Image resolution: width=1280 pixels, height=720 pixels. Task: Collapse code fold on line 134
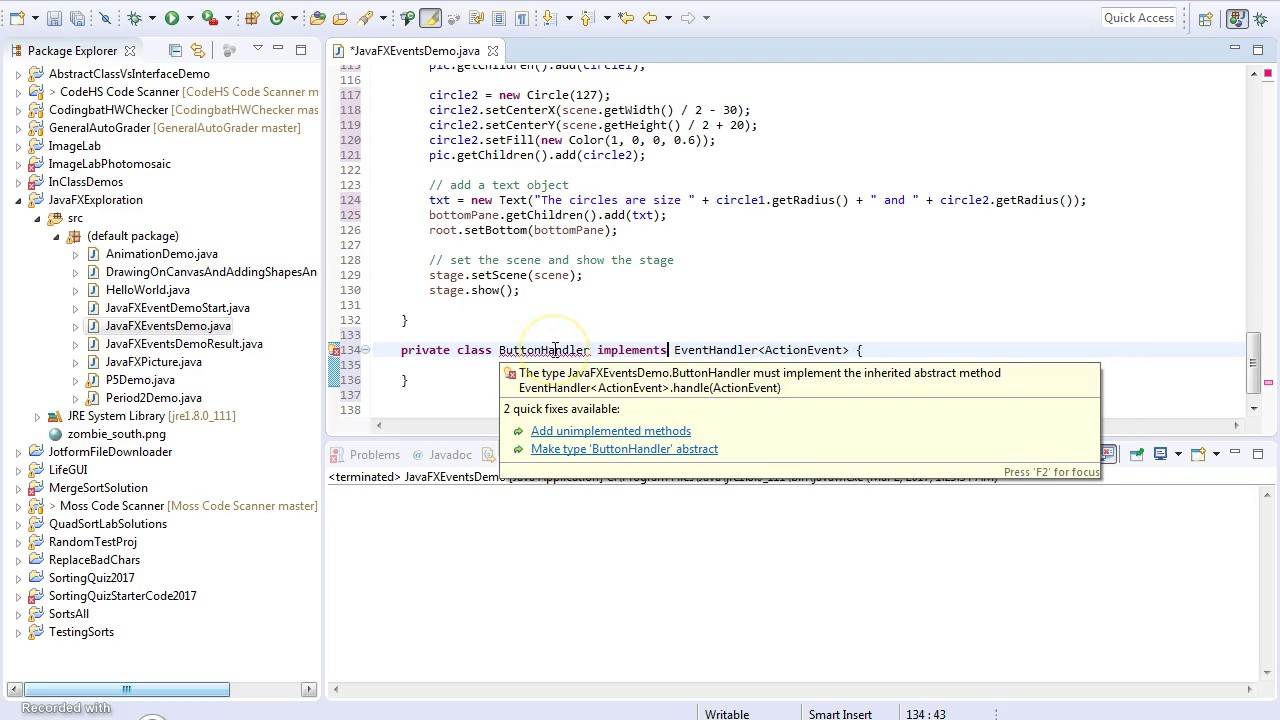pos(366,350)
